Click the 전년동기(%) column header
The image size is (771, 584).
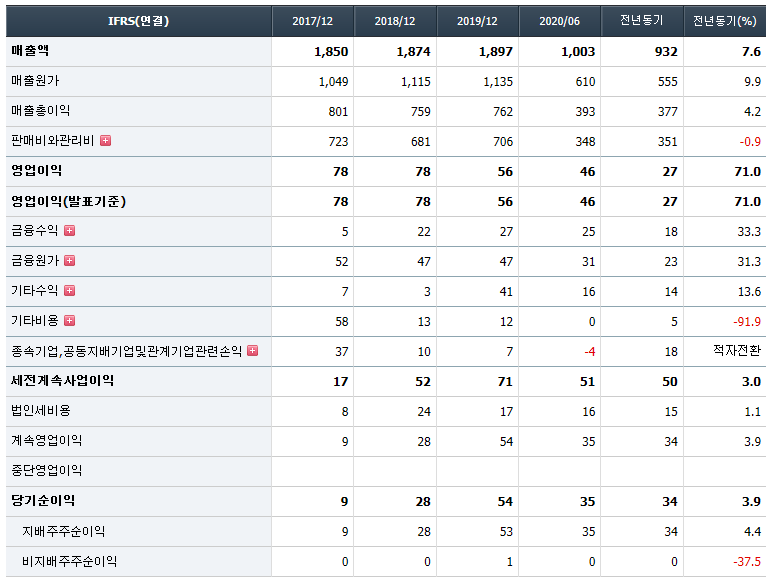click(725, 21)
